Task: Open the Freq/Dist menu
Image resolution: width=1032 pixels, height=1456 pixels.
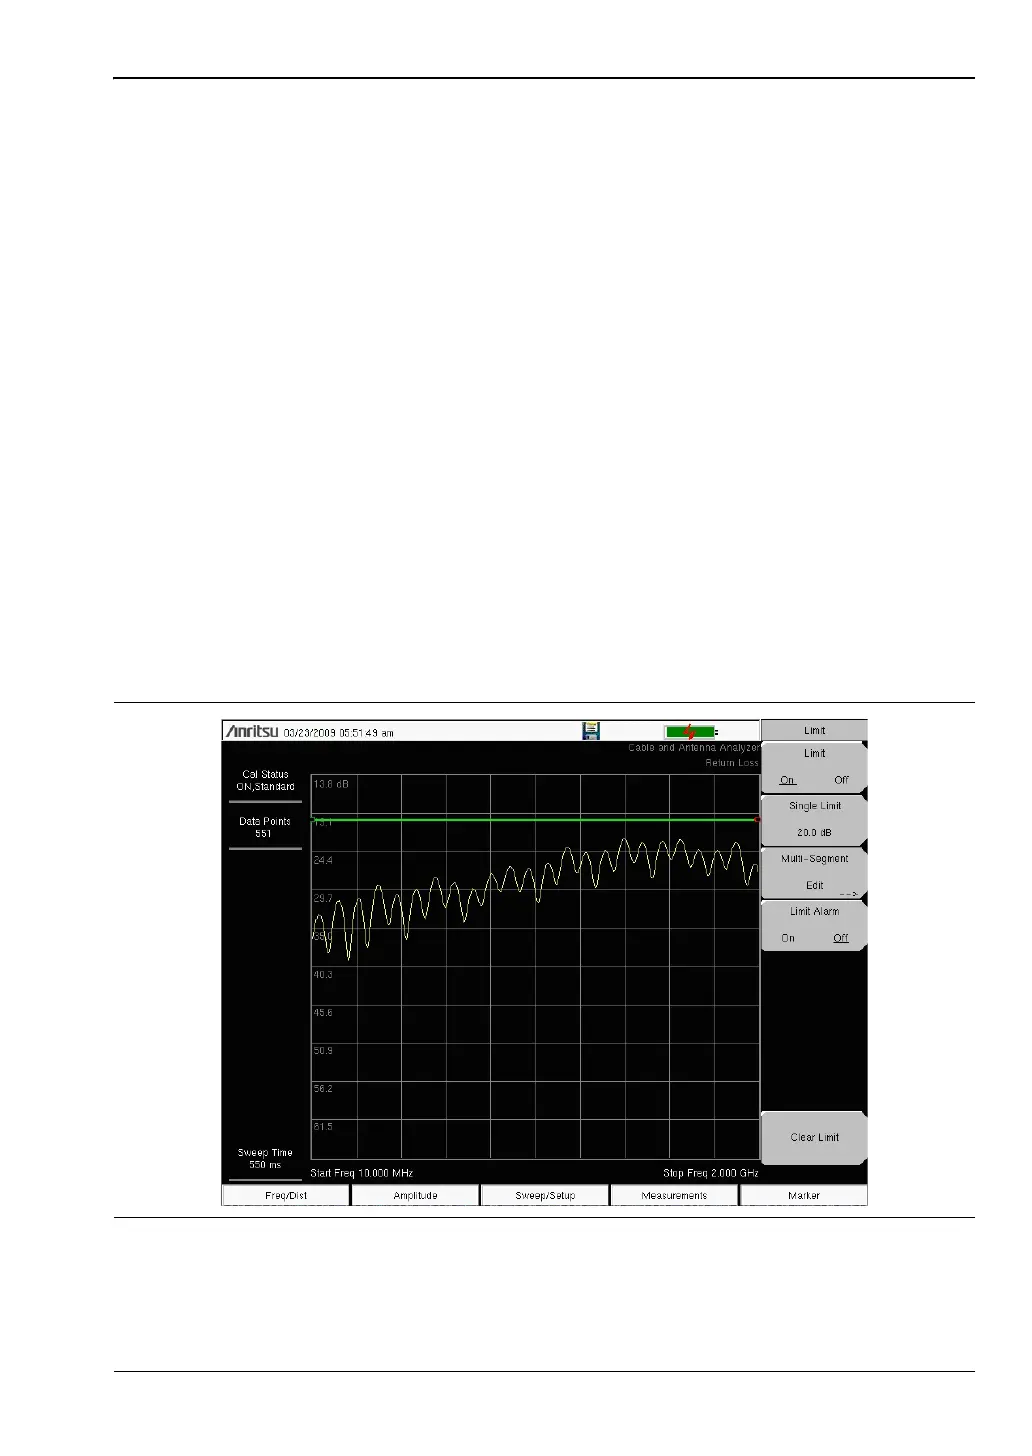Action: coord(286,1195)
